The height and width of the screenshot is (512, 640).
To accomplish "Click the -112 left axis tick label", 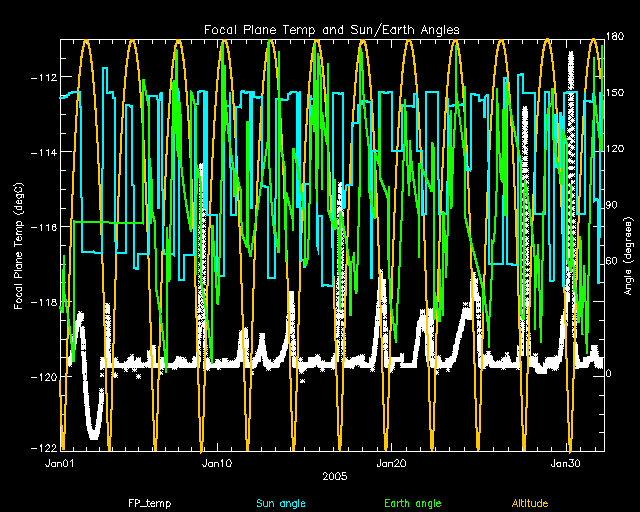I will [42, 77].
